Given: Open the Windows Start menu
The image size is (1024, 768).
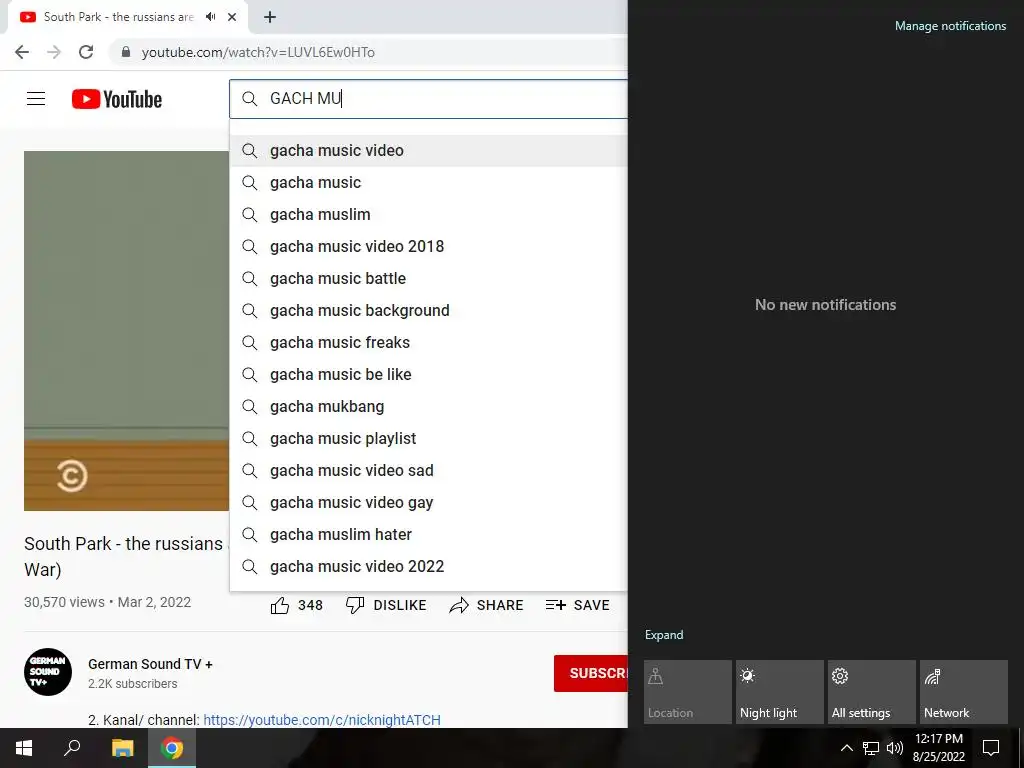Looking at the screenshot, I should (x=24, y=748).
